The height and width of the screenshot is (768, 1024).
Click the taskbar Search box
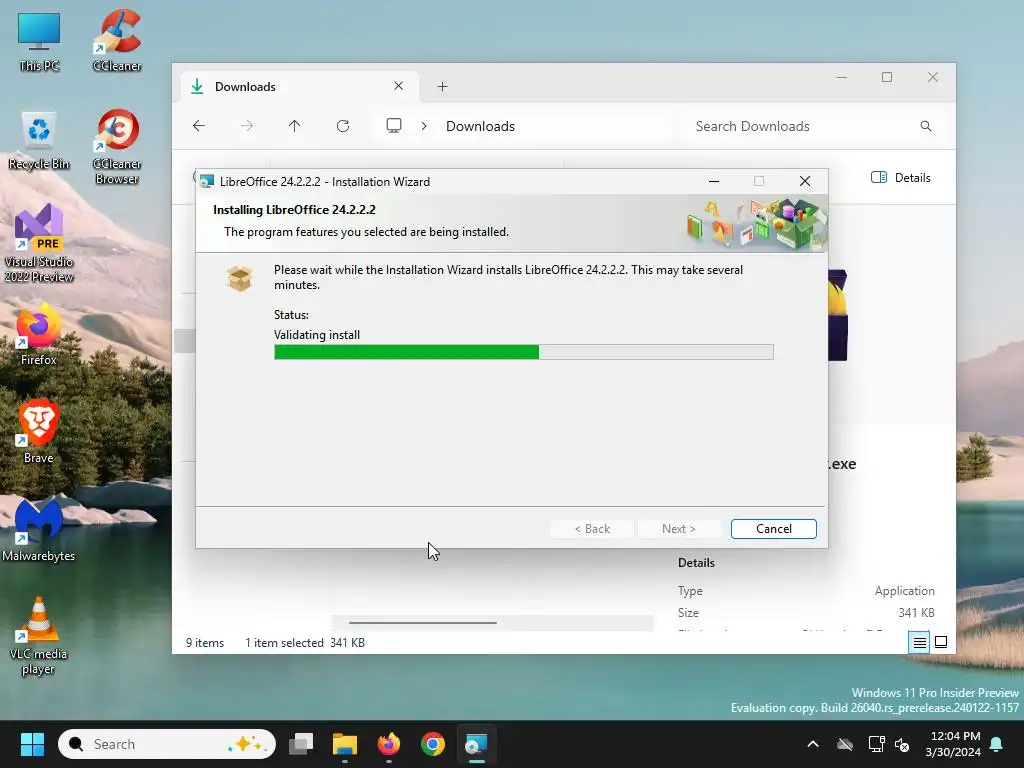click(167, 744)
